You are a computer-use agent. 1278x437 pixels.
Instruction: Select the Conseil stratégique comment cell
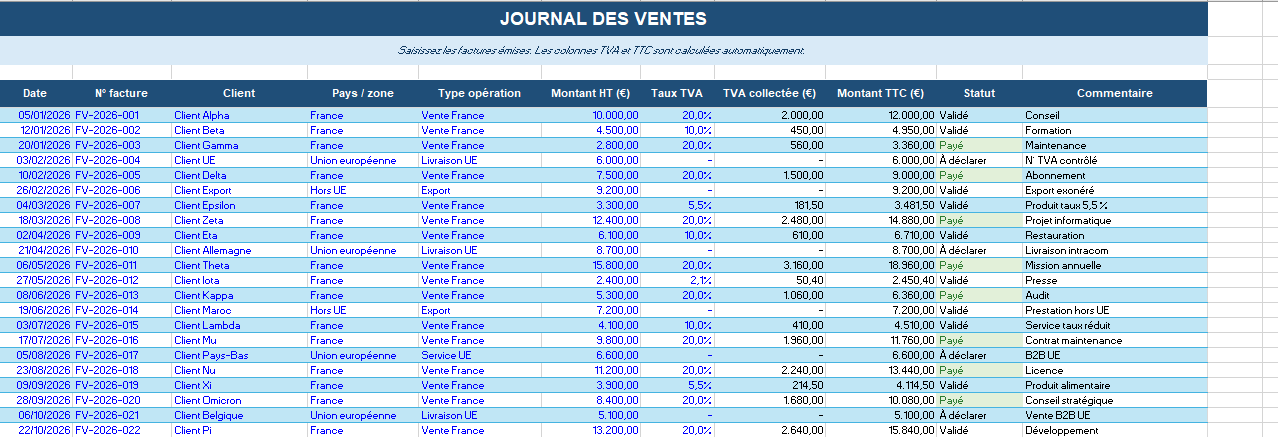[1114, 400]
